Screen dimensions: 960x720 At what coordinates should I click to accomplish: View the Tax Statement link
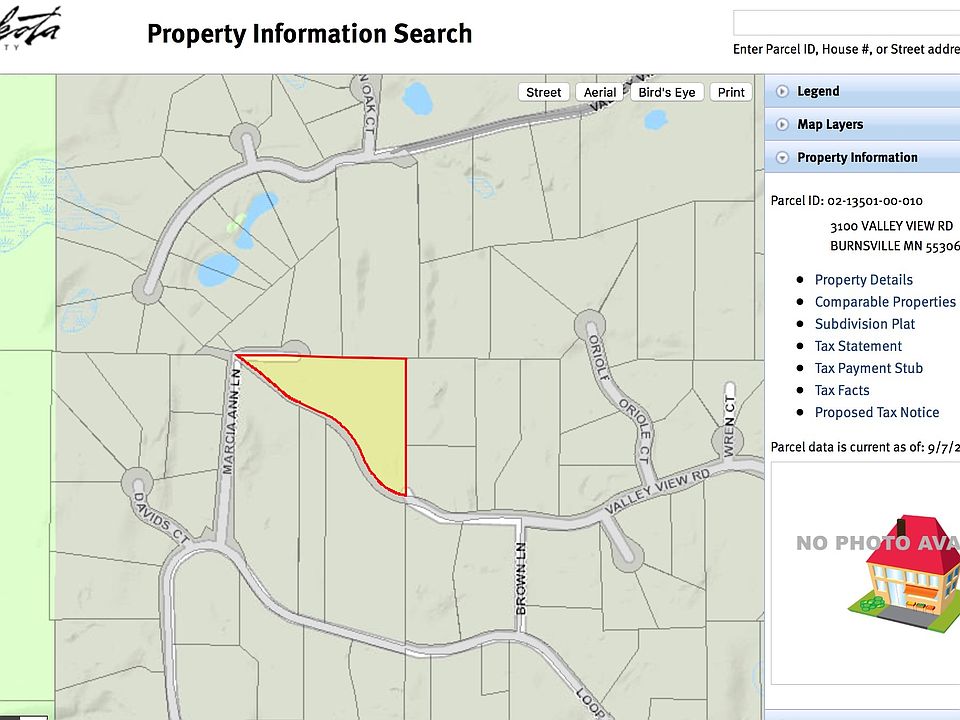coord(858,346)
